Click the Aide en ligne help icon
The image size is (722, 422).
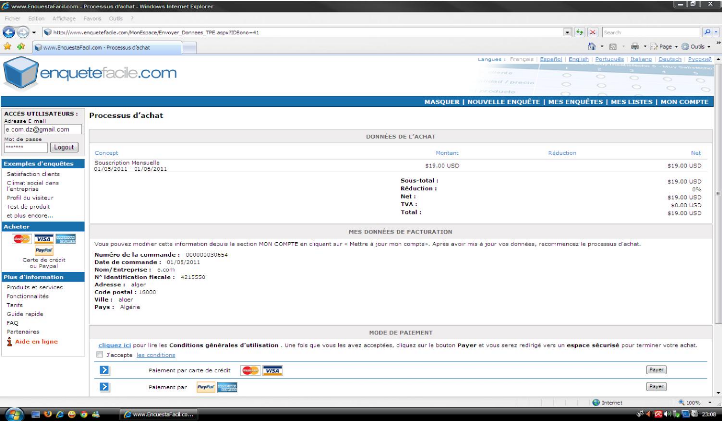(10, 341)
